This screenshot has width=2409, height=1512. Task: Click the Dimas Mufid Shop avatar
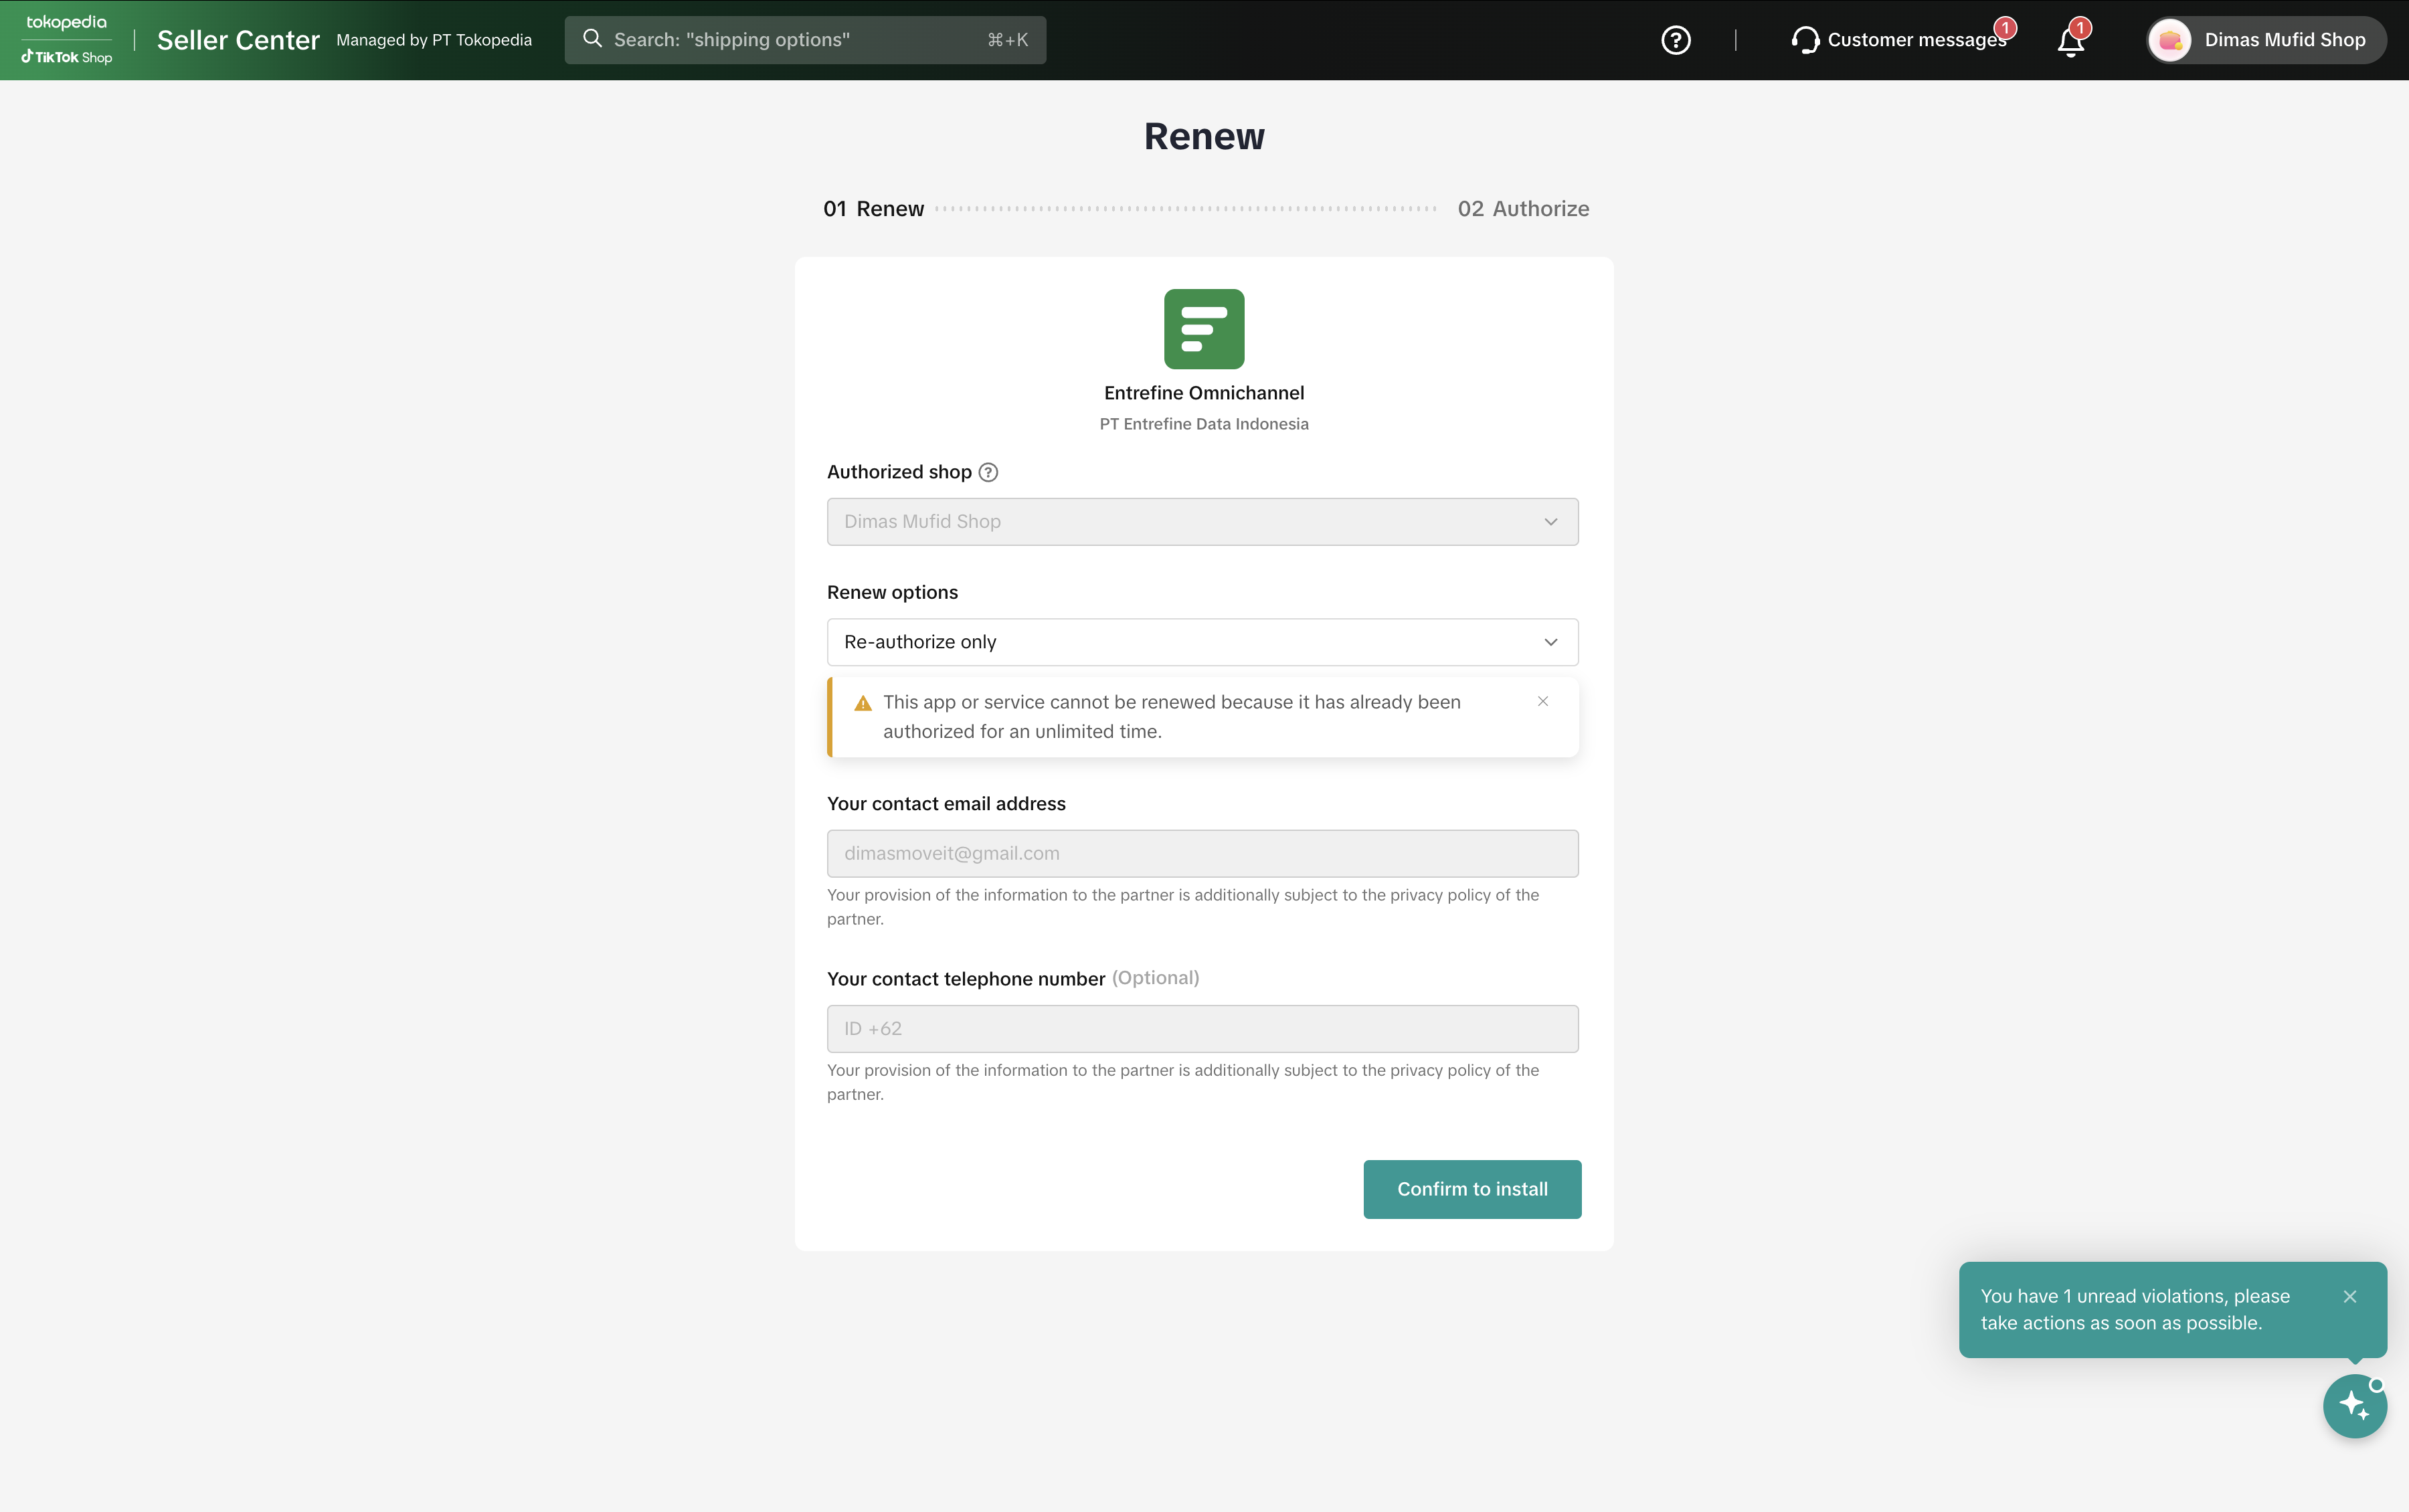(2169, 40)
